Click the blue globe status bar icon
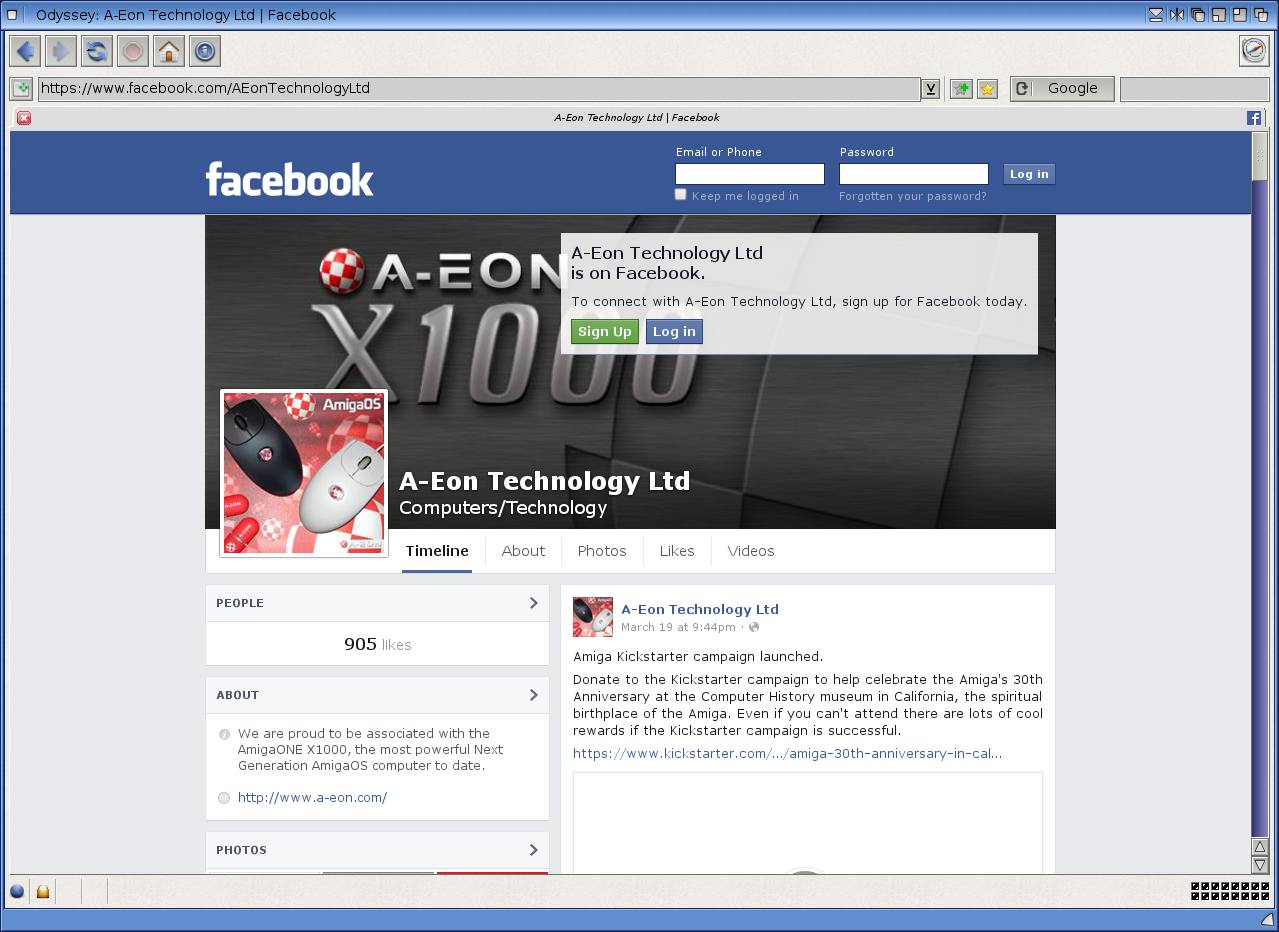 click(17, 891)
